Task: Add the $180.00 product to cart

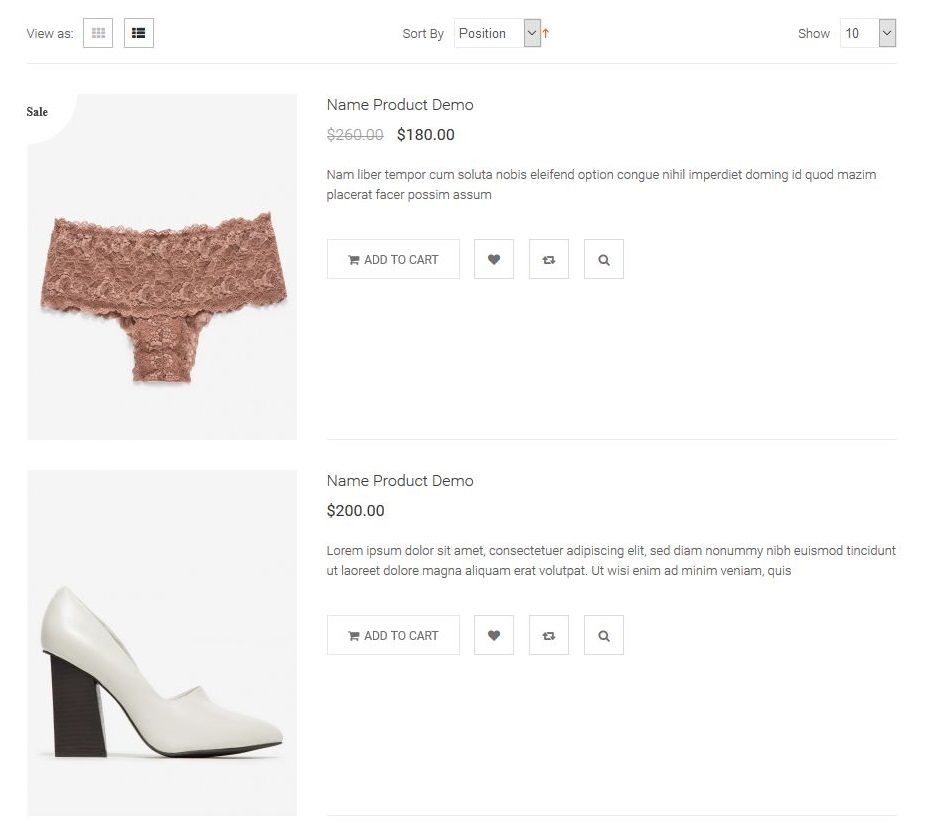Action: point(393,259)
